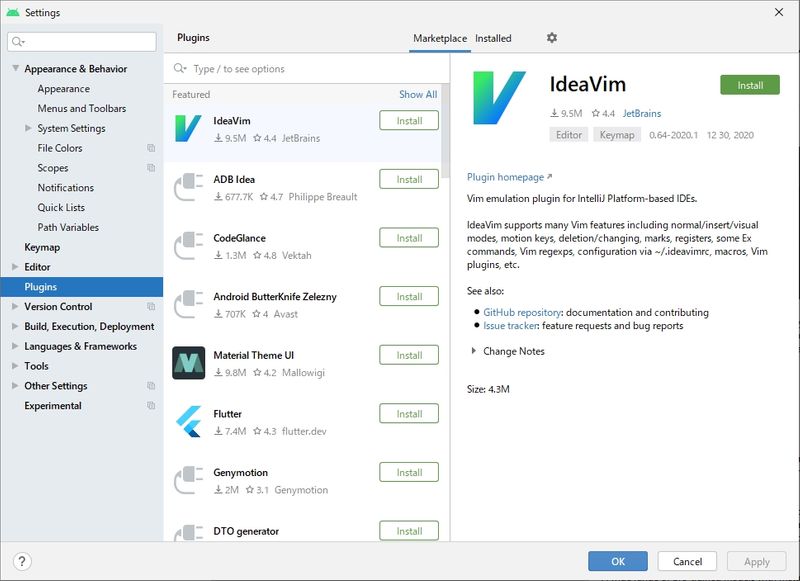Click Show All featured plugins
Image resolution: width=800 pixels, height=581 pixels.
(418, 94)
